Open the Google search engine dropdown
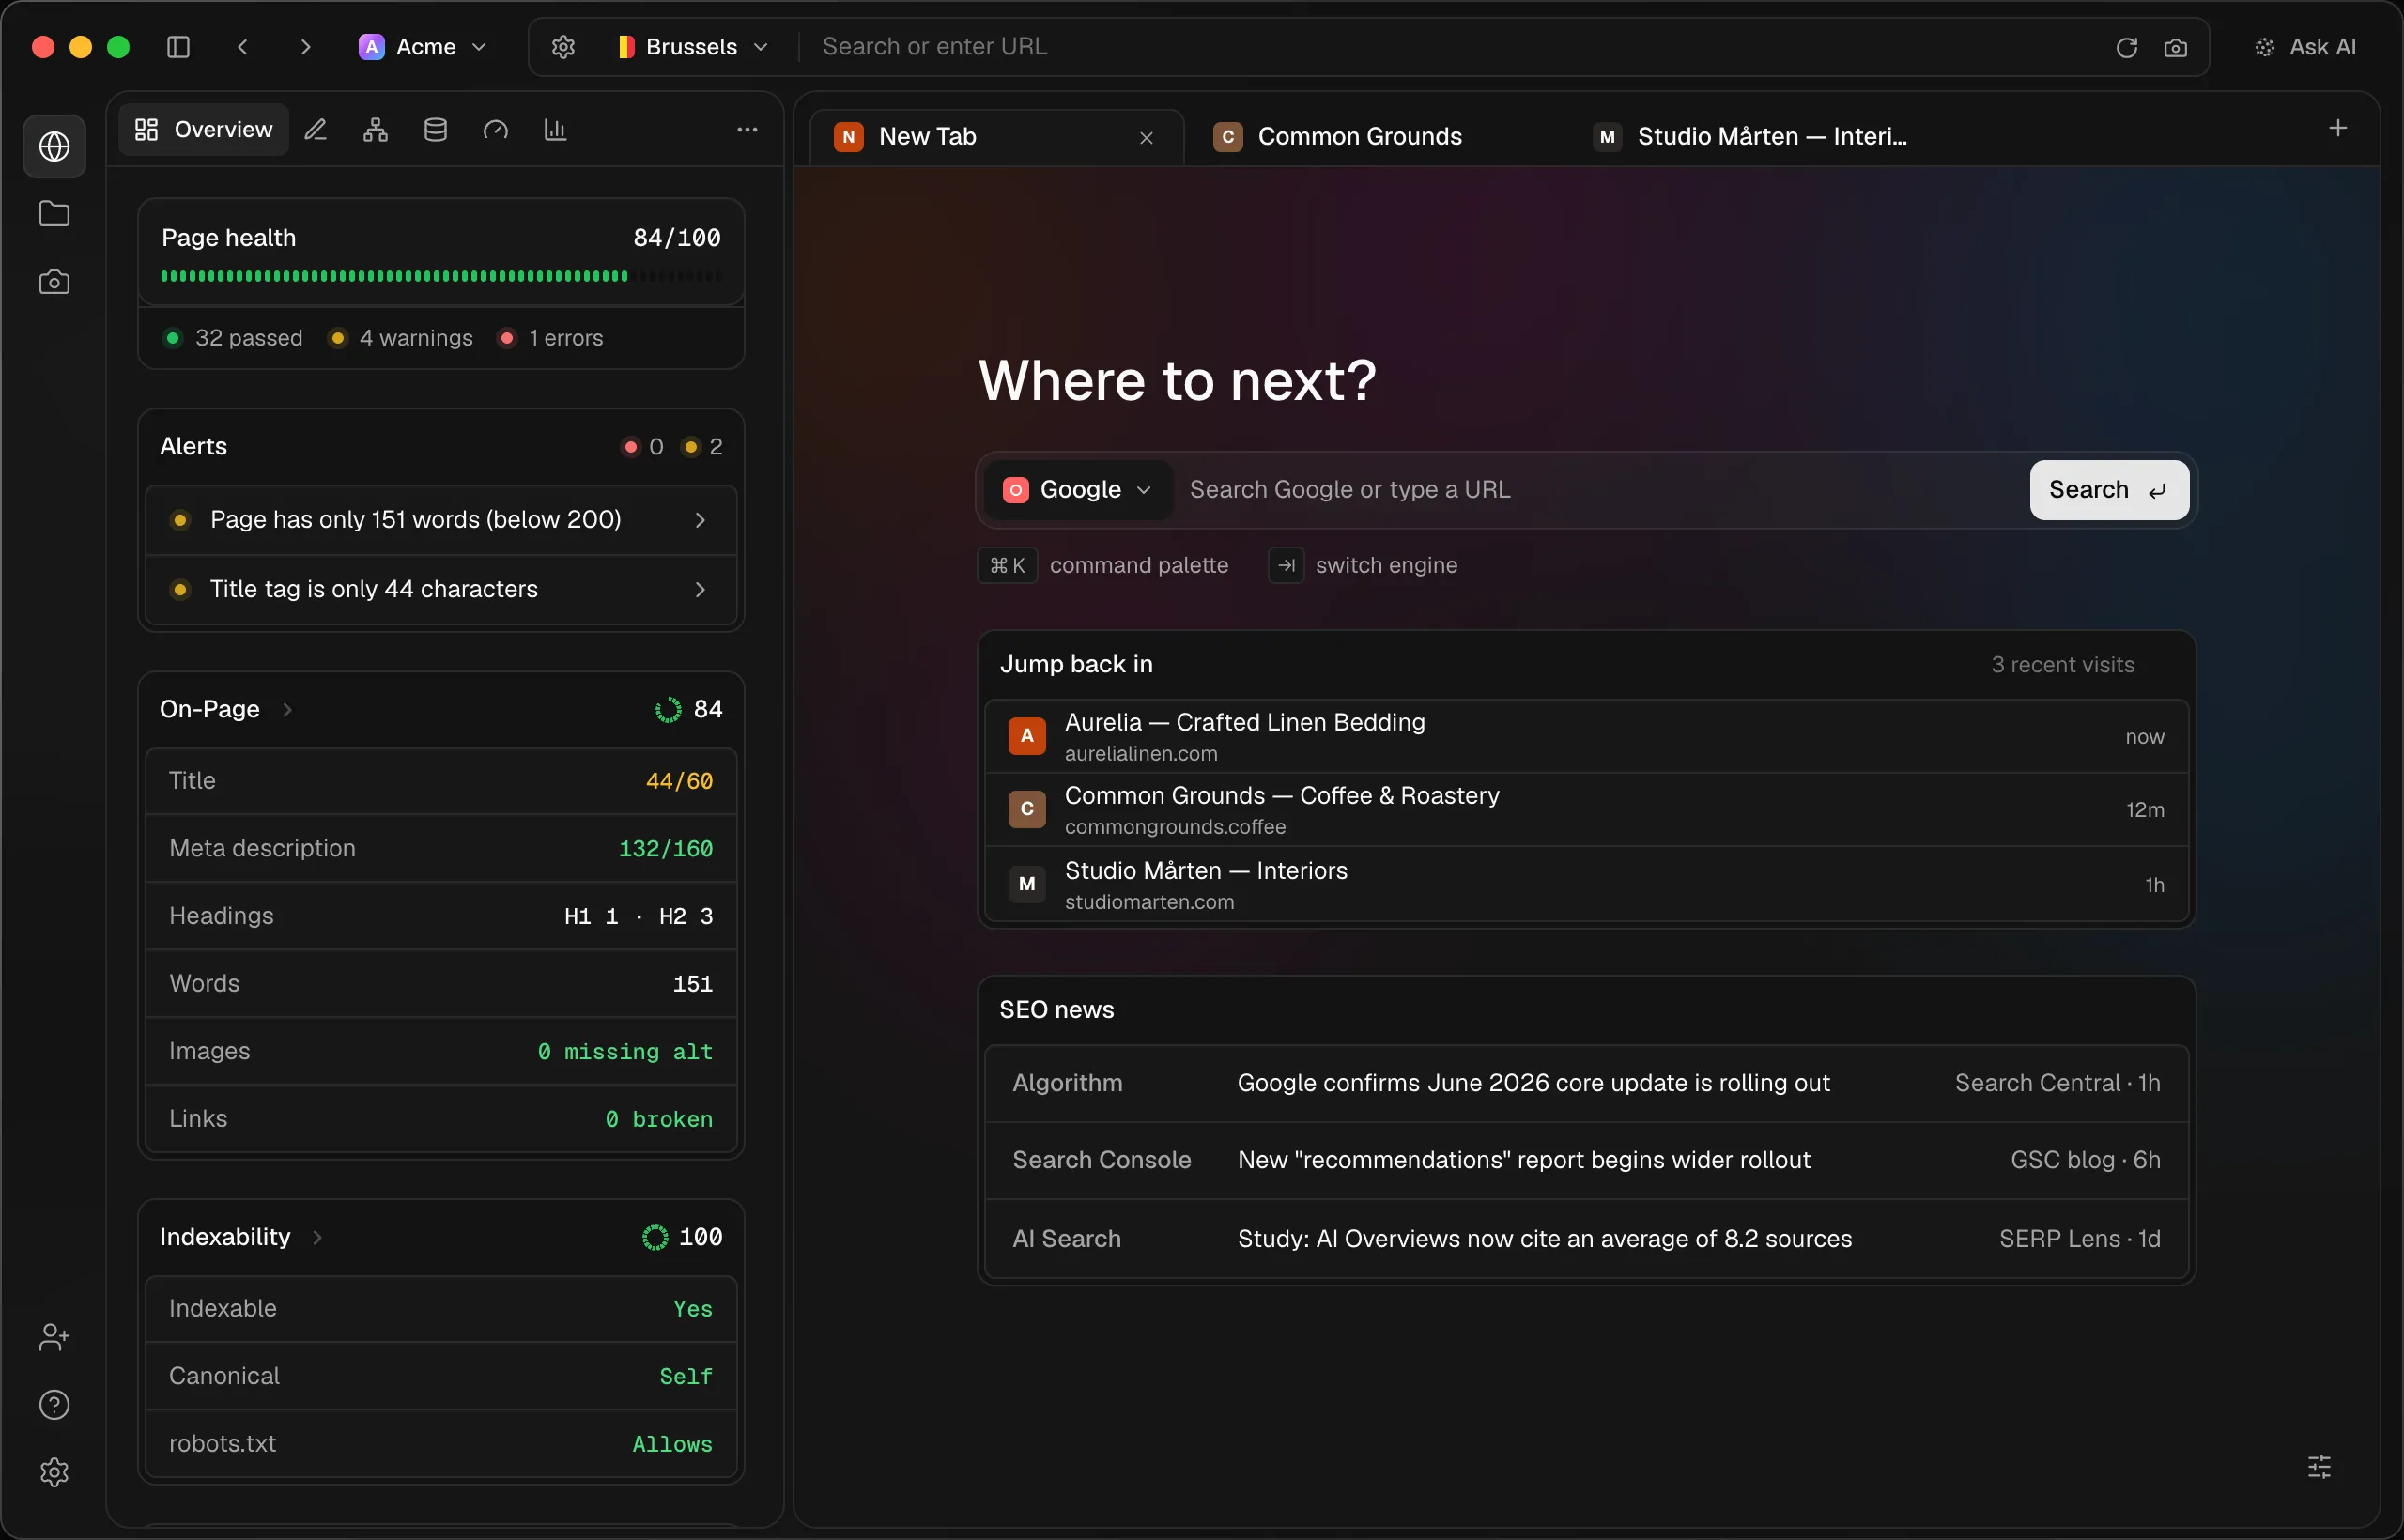 1078,490
